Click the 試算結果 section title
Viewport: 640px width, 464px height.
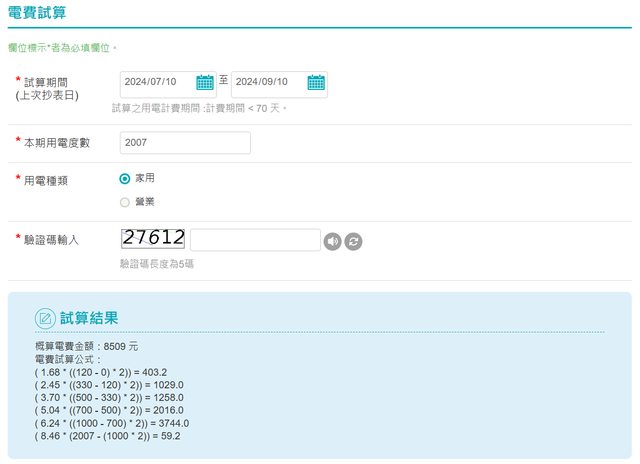(x=89, y=318)
